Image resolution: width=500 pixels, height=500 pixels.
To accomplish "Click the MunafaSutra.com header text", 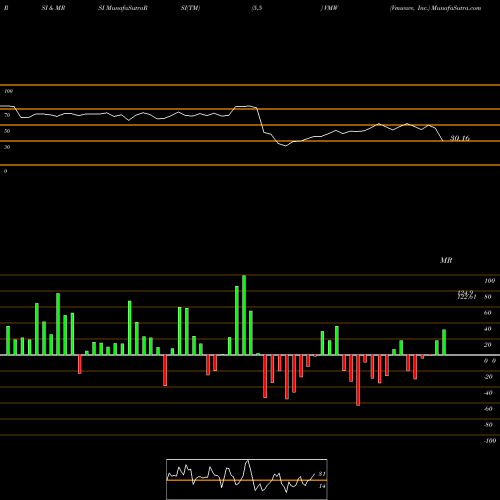I will pos(456,8).
